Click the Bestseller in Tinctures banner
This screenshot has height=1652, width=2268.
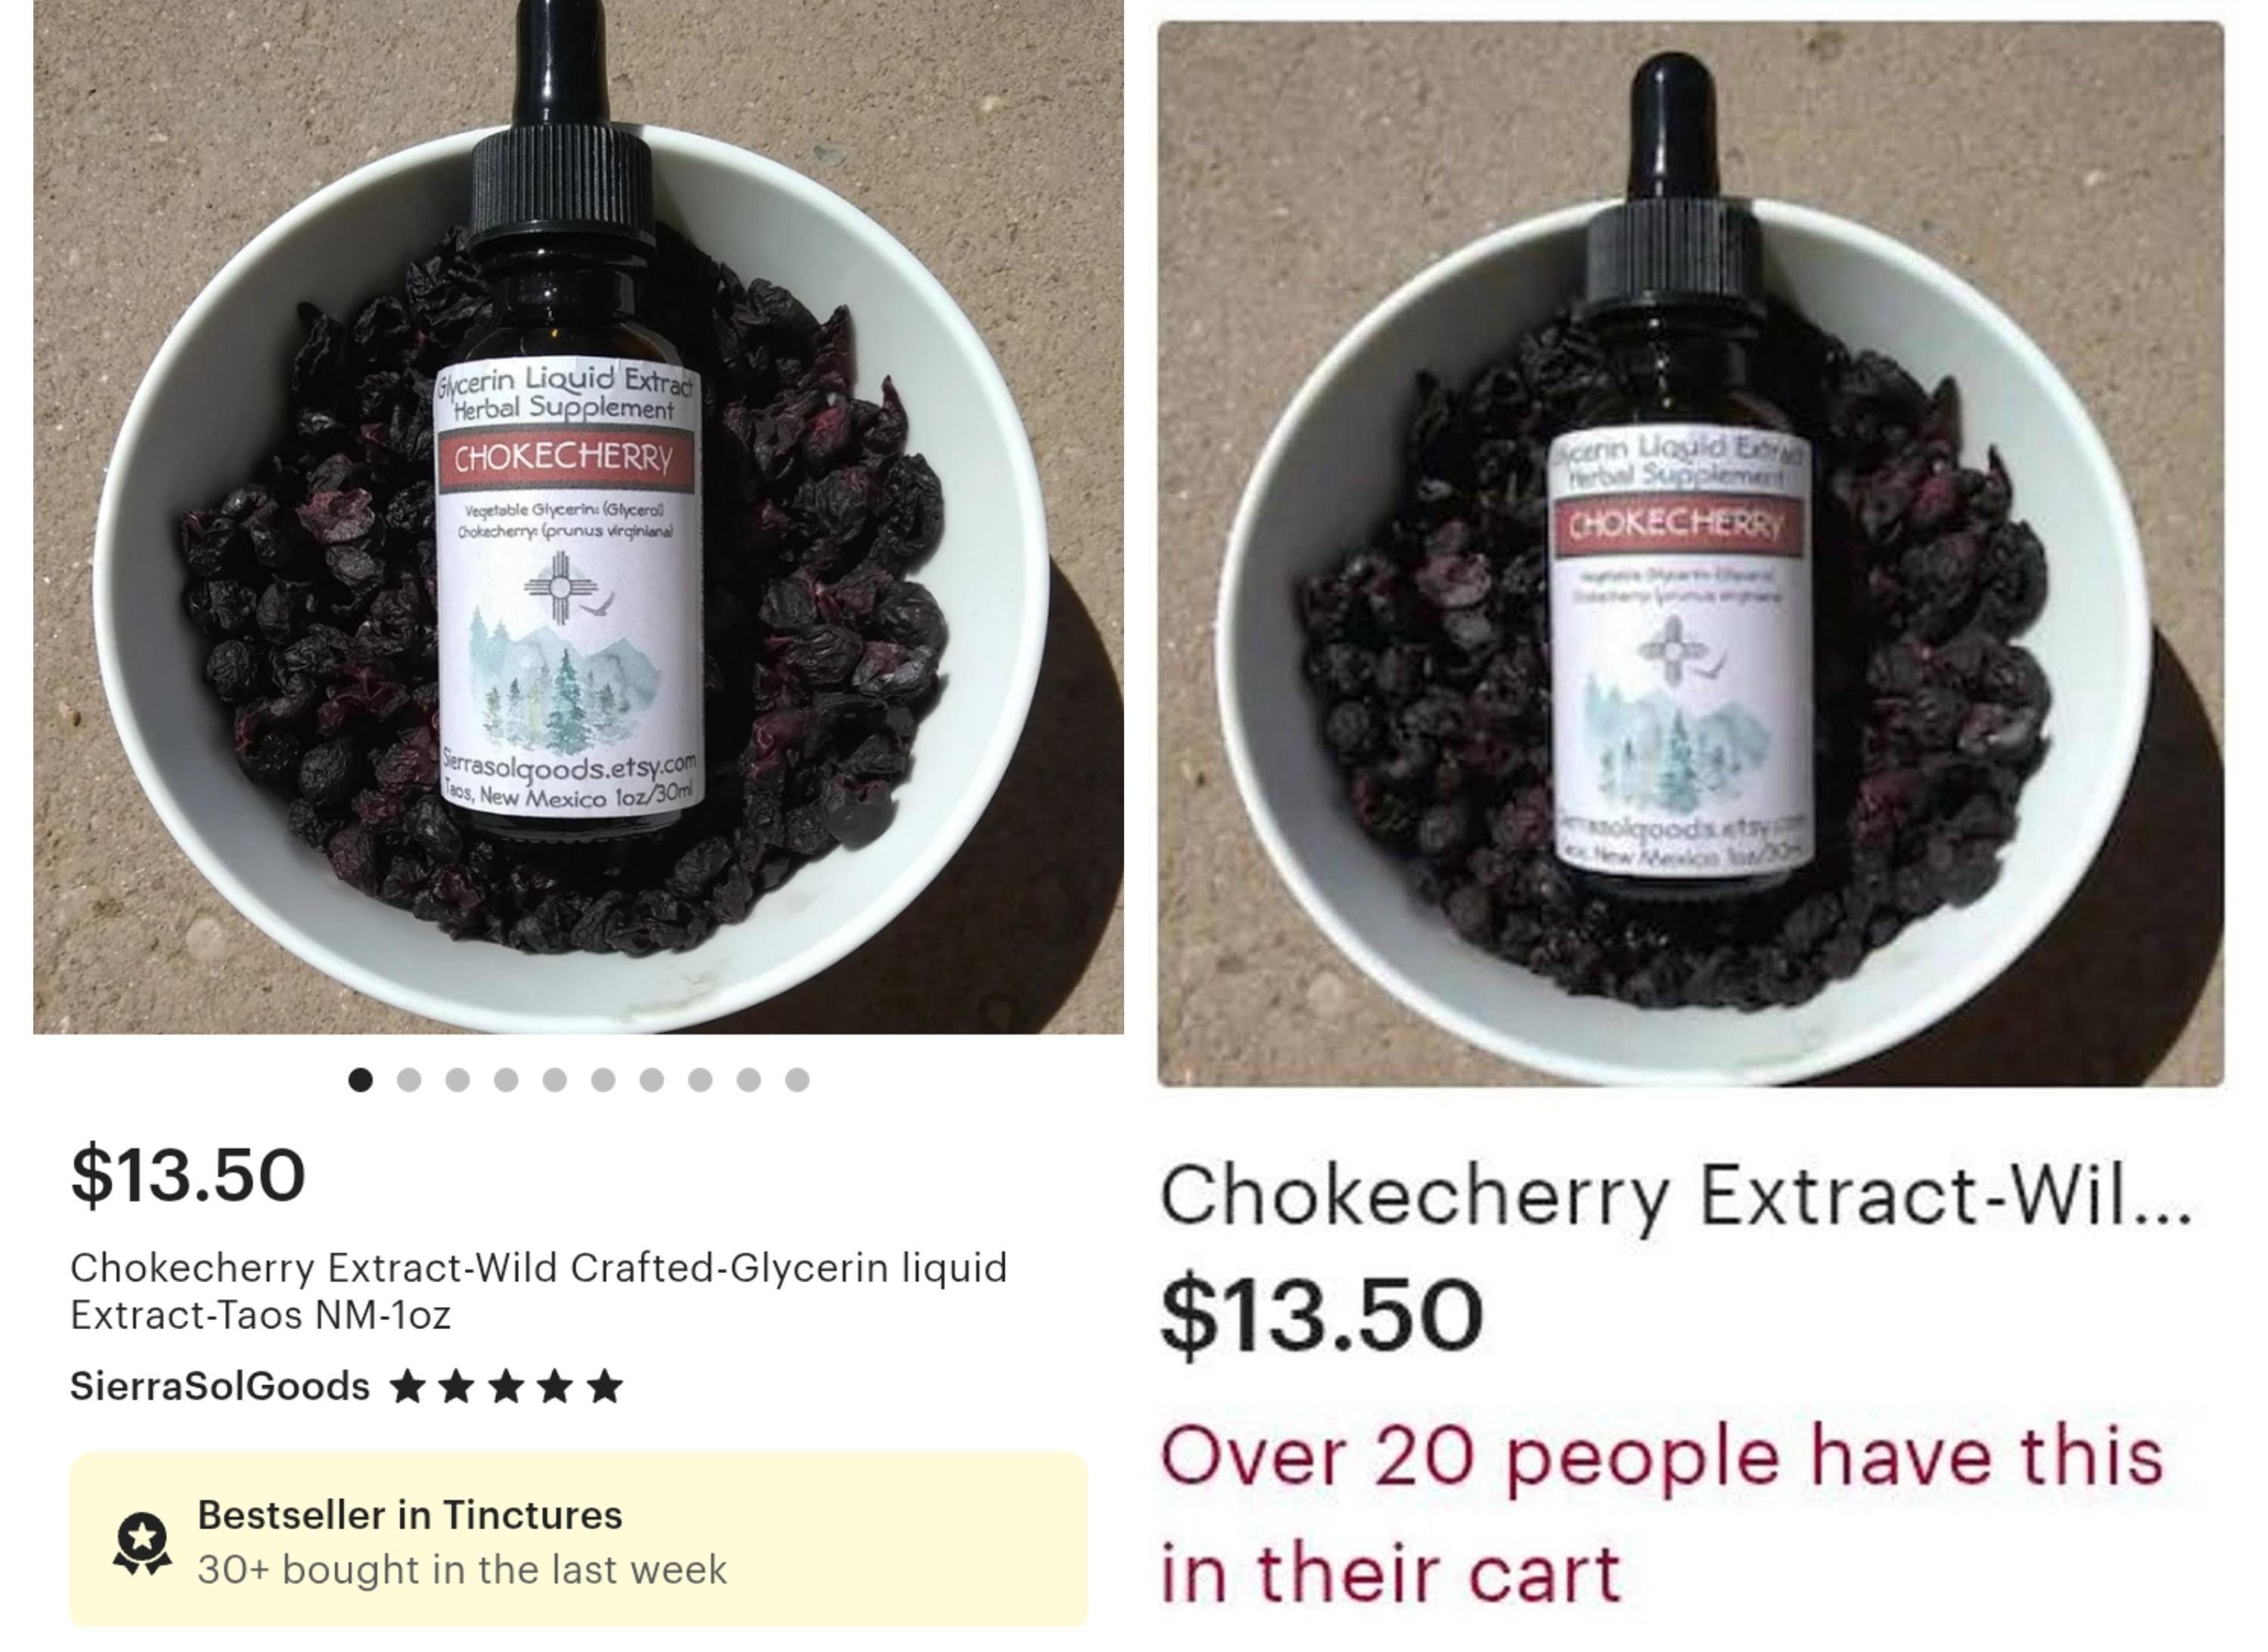click(578, 1541)
